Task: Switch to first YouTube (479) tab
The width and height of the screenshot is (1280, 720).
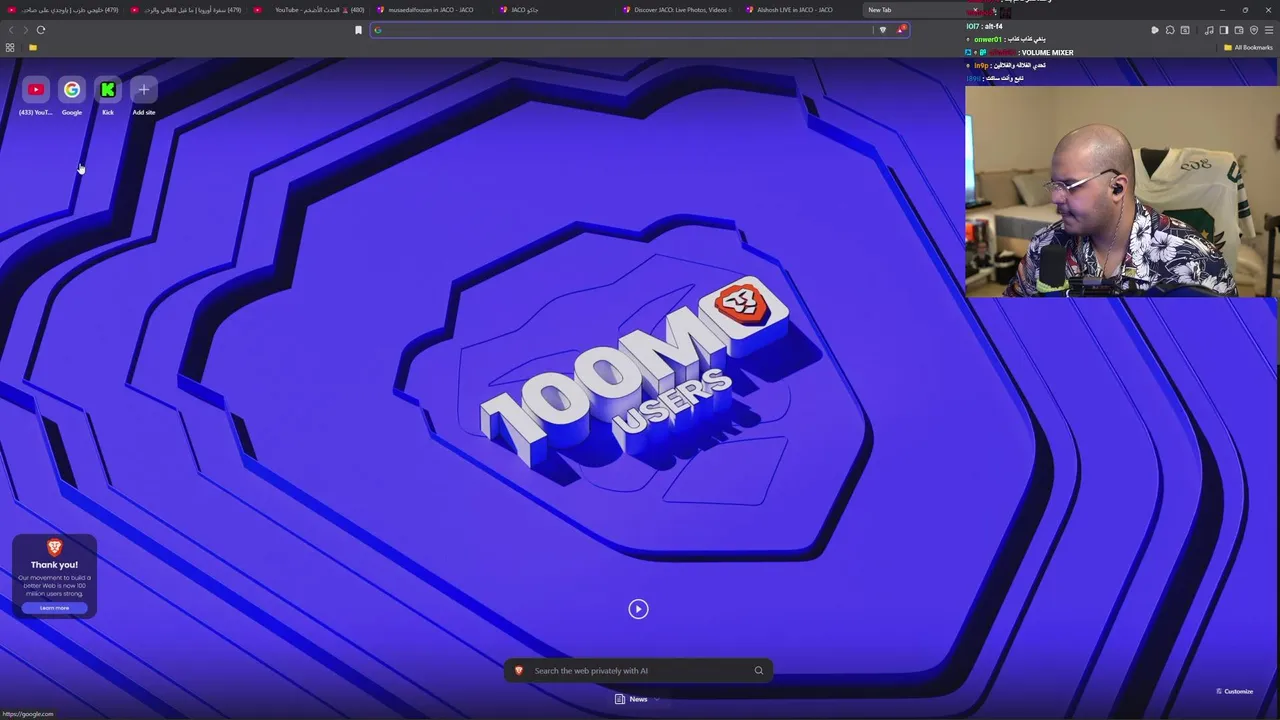Action: [62, 10]
